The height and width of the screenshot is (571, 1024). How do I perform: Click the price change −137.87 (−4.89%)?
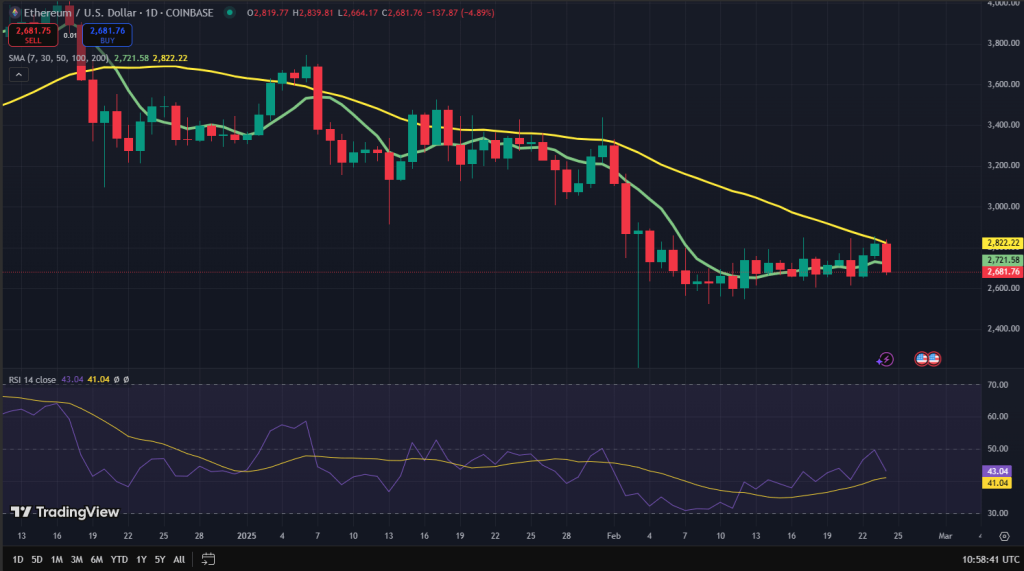pyautogui.click(x=460, y=12)
